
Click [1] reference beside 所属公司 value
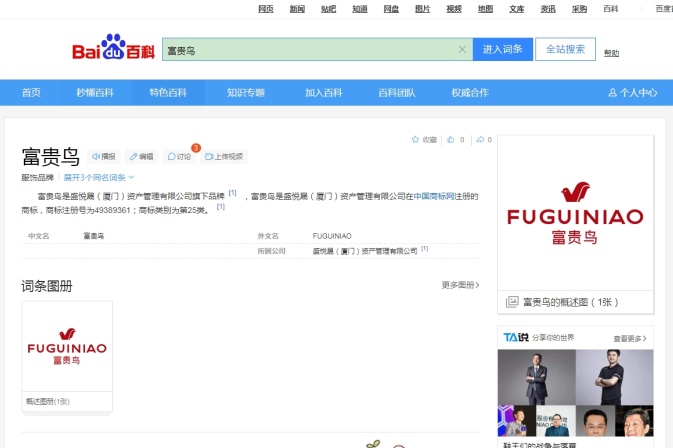[424, 248]
